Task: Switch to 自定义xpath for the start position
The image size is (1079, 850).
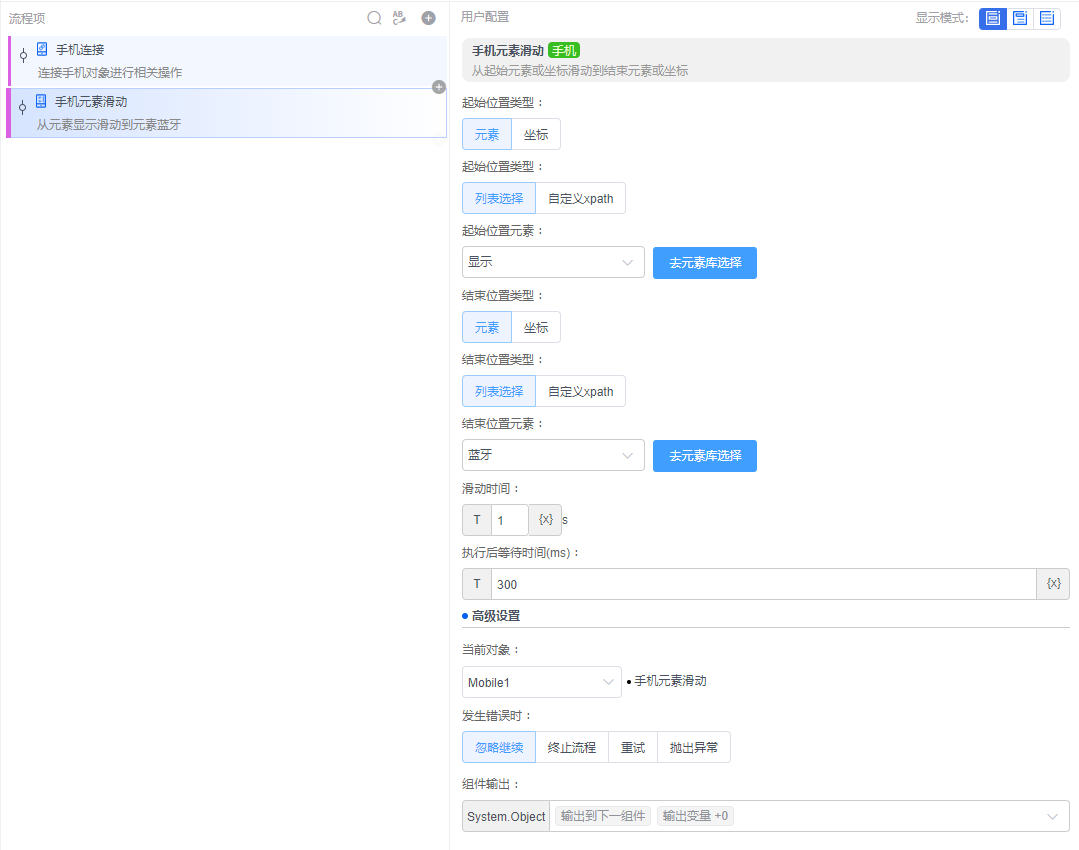Action: point(580,197)
